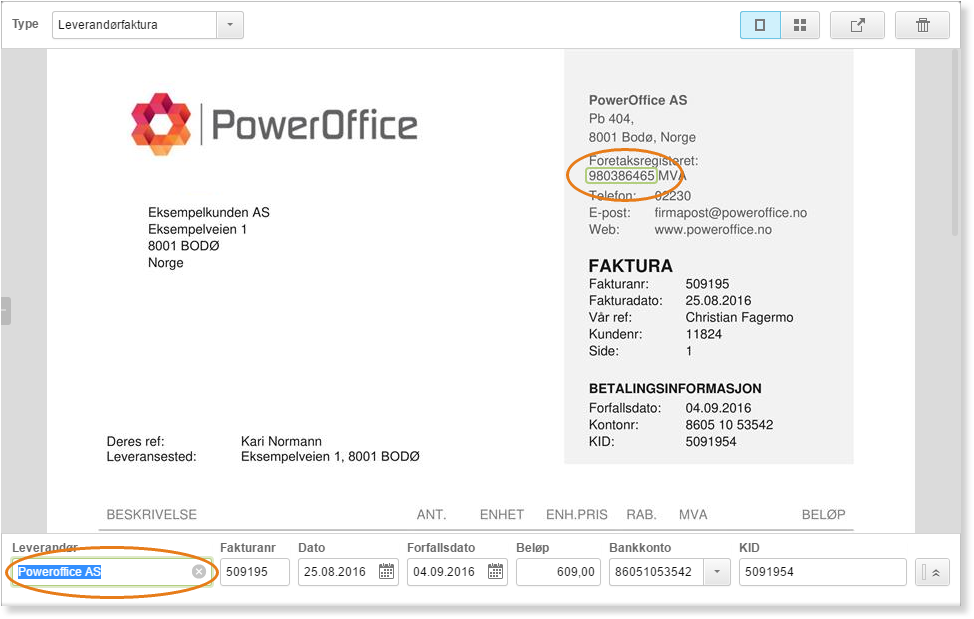Click the BESKRIVELSE column header

152,515
